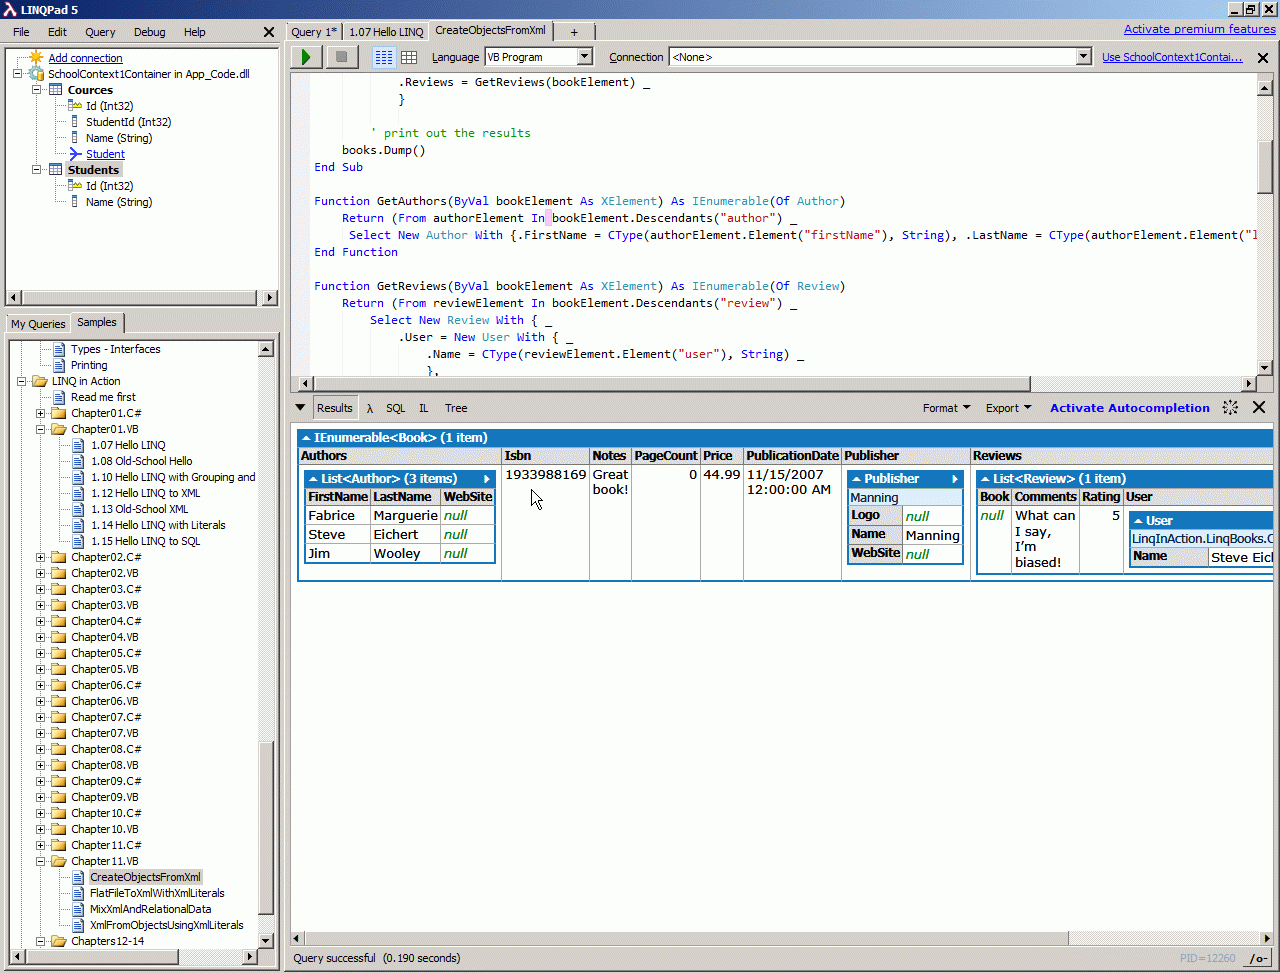
Task: Close the left schema panel X
Action: [x=268, y=32]
